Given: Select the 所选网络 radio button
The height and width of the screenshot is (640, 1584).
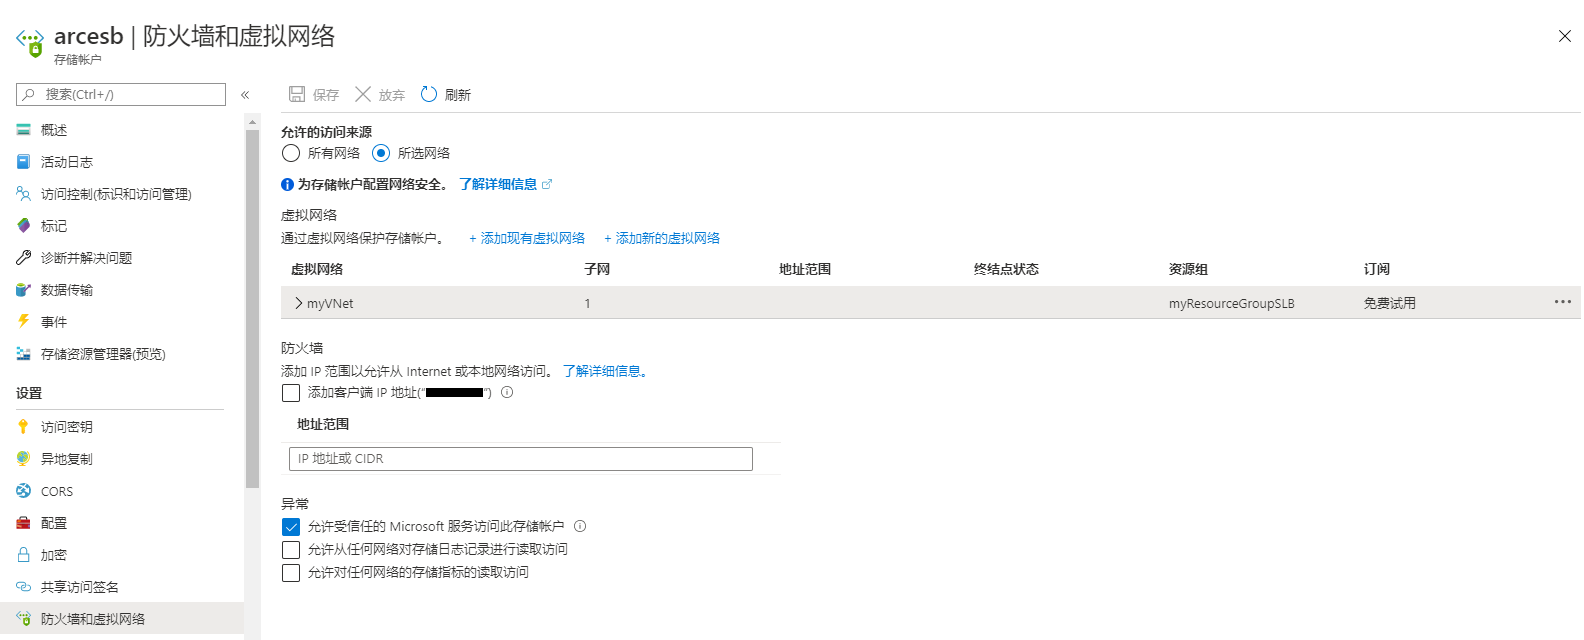Looking at the screenshot, I should (x=381, y=153).
